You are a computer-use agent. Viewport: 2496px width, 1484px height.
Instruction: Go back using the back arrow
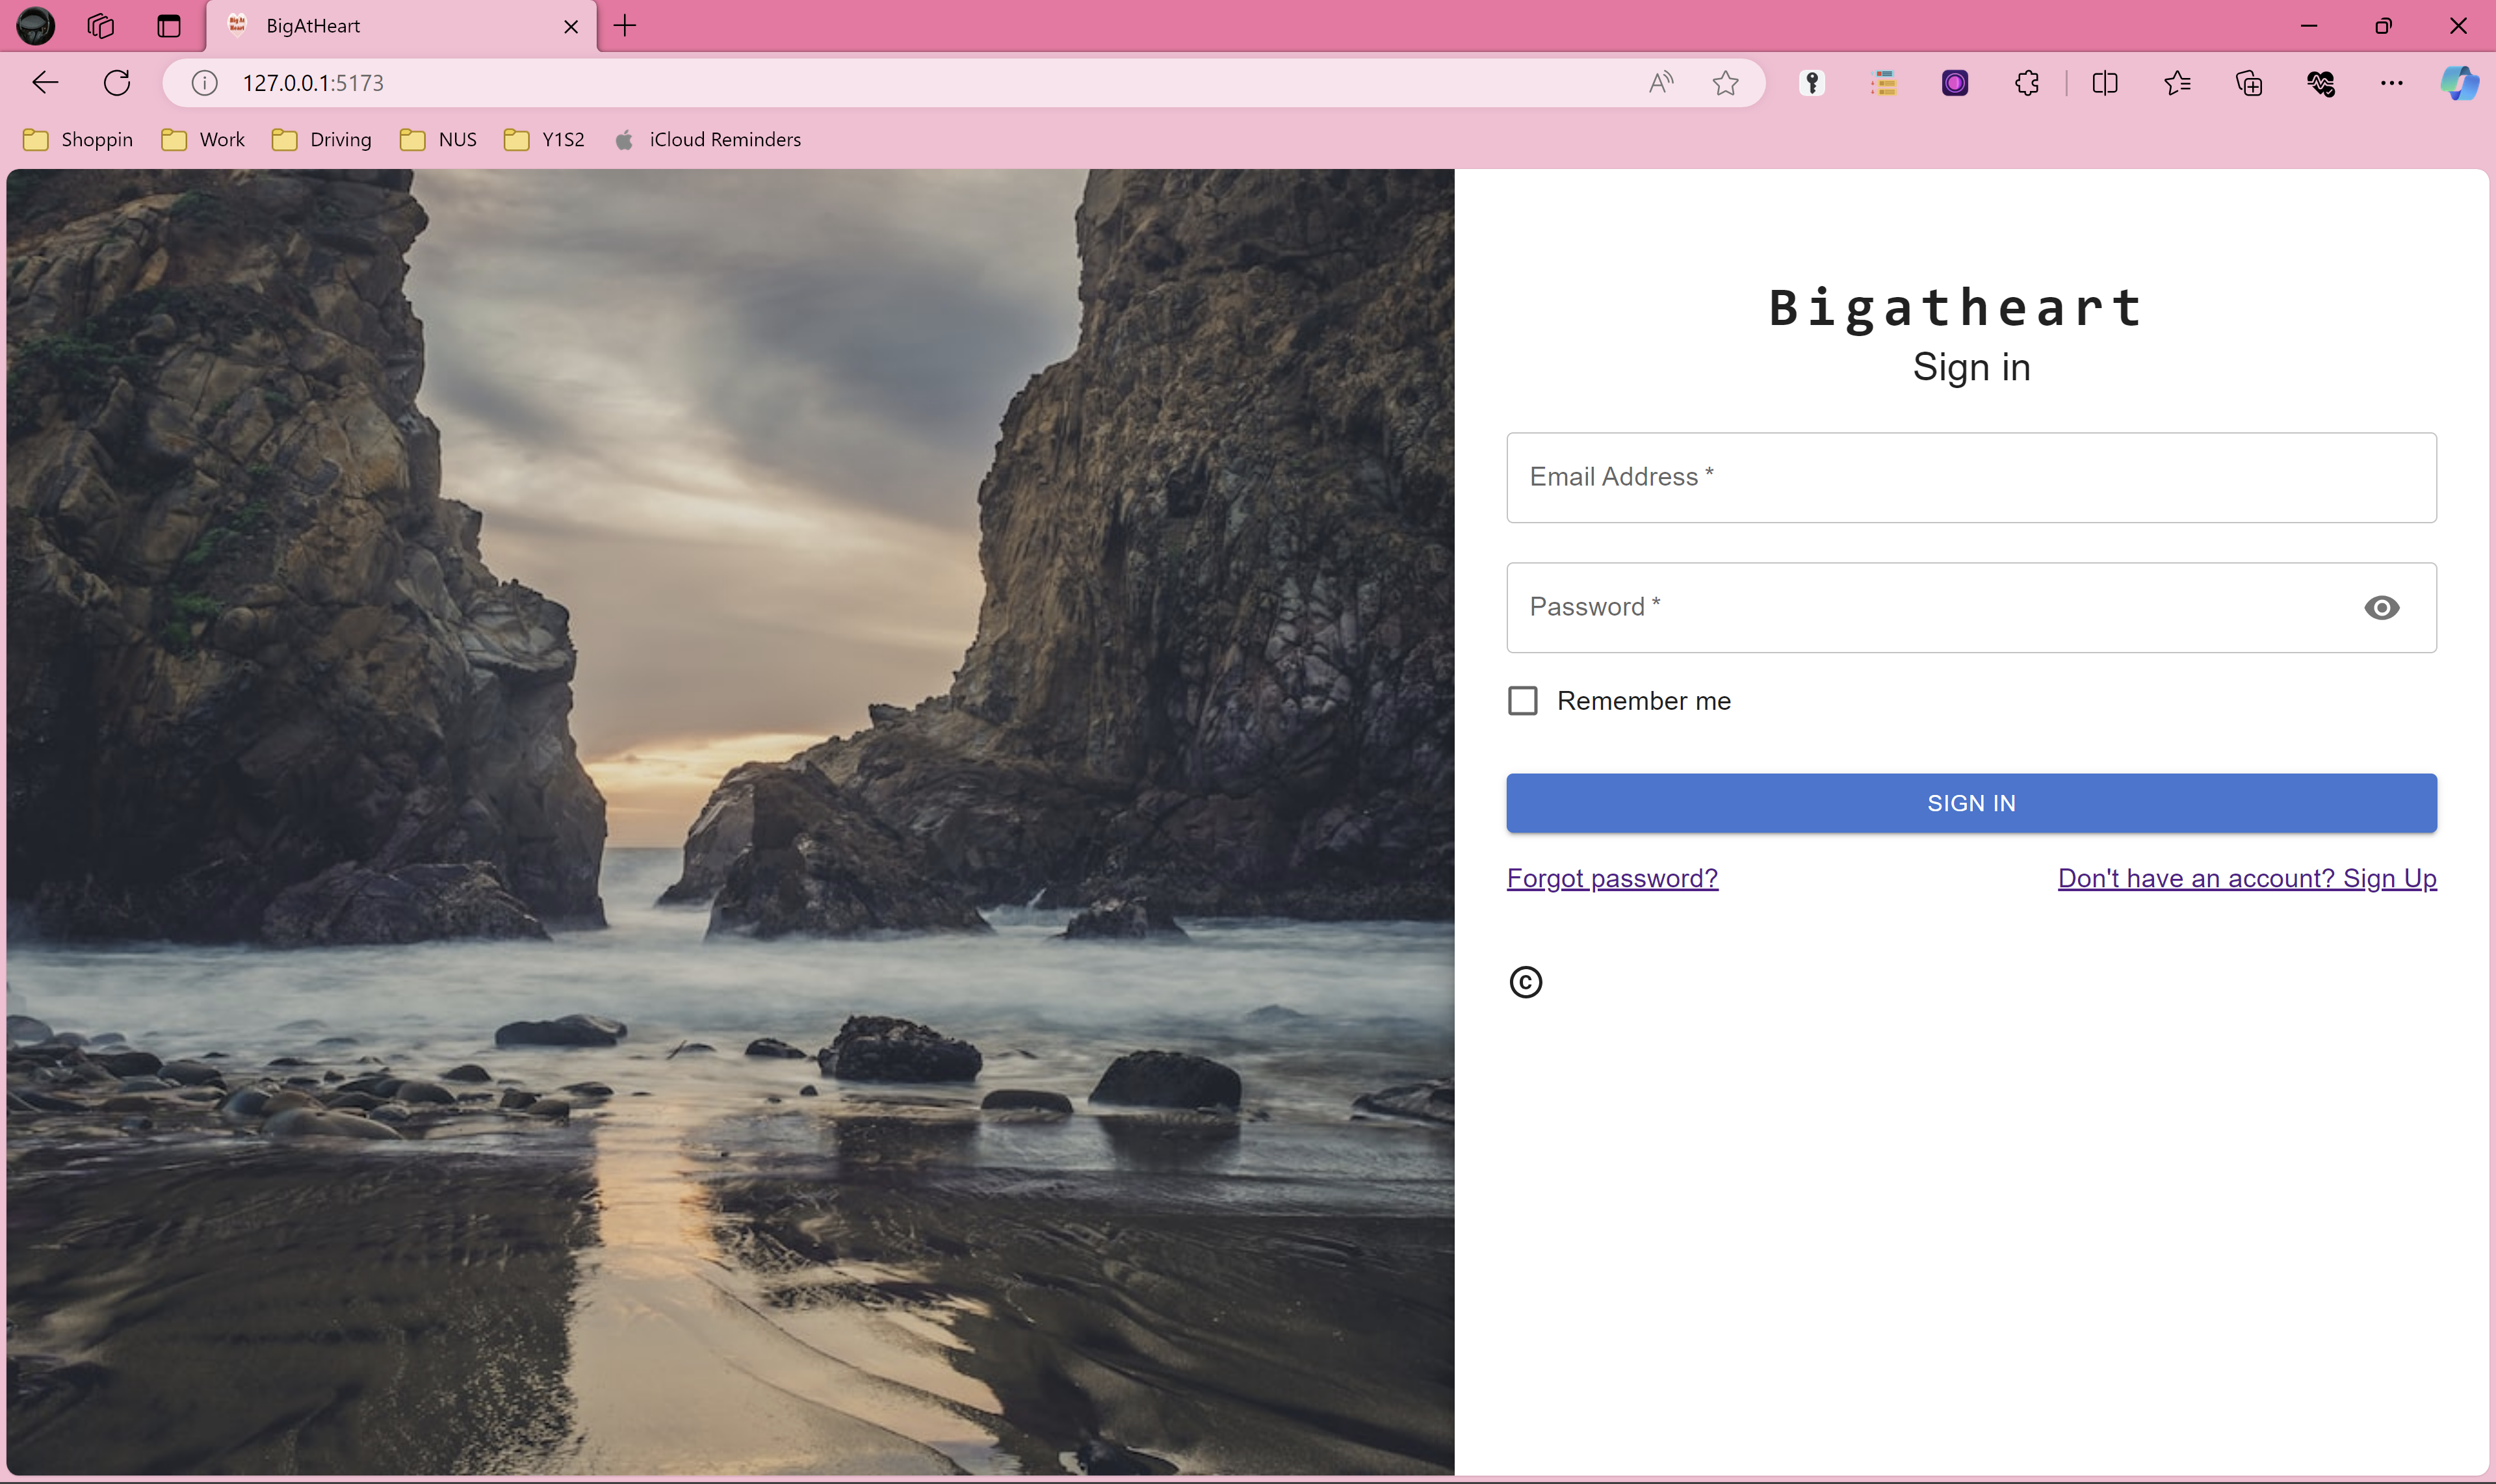45,83
